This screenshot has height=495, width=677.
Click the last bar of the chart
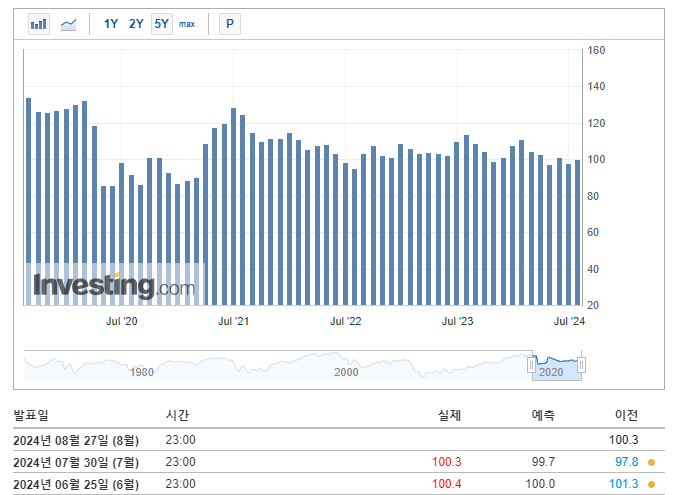coord(578,233)
